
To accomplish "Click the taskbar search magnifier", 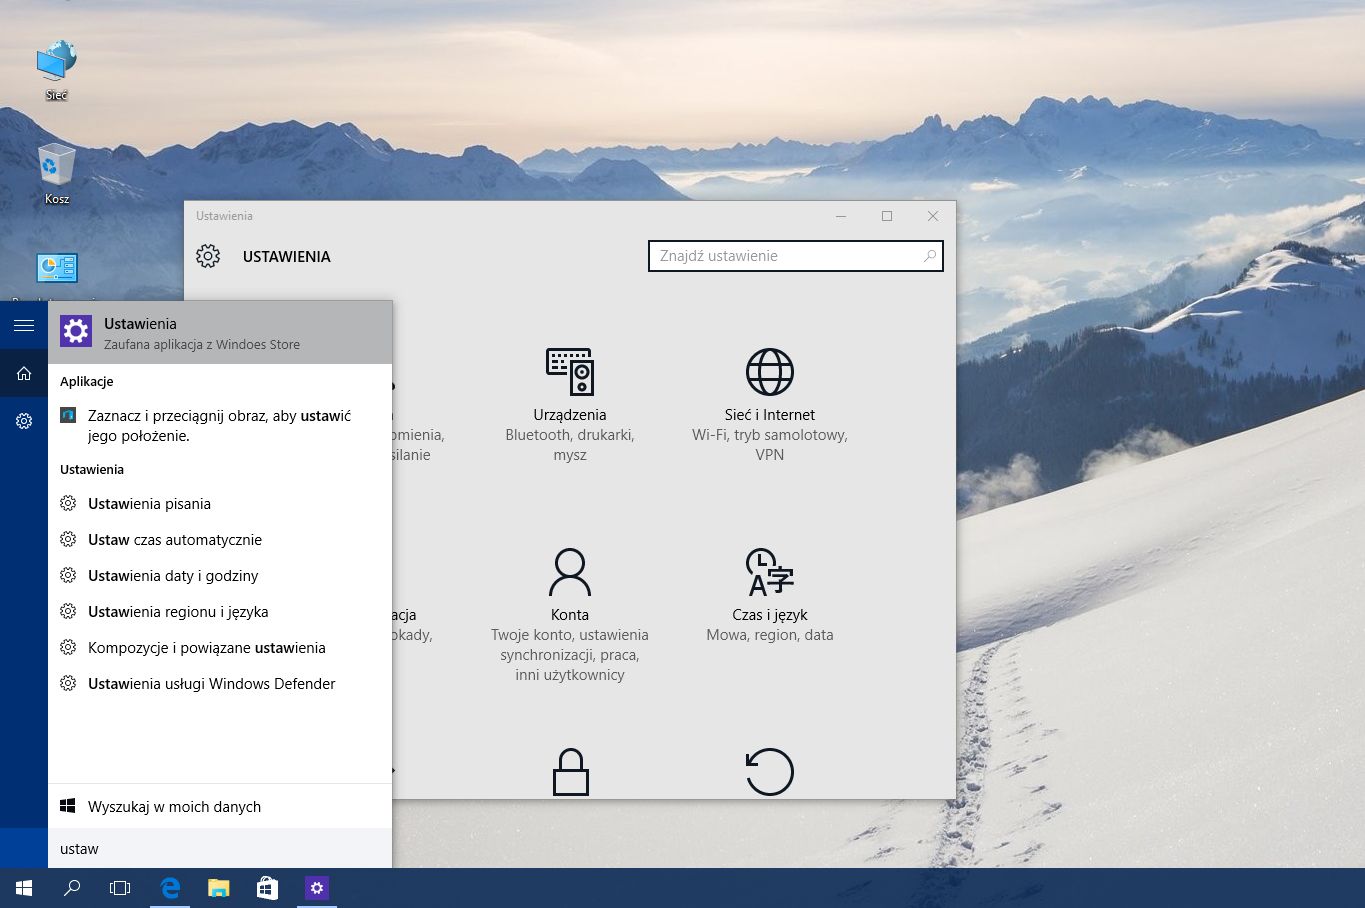I will (x=72, y=888).
